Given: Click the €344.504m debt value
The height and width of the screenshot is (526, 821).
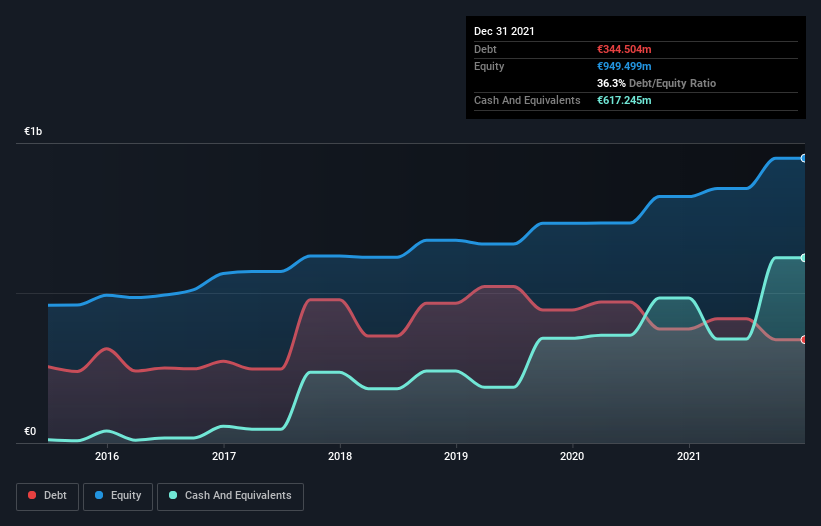Looking at the screenshot, I should (x=624, y=49).
